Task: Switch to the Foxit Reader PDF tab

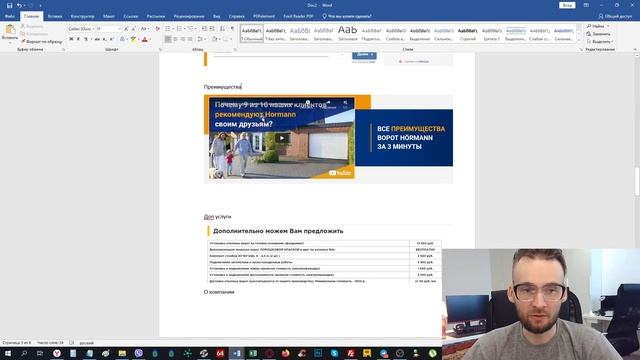Action: [298, 16]
